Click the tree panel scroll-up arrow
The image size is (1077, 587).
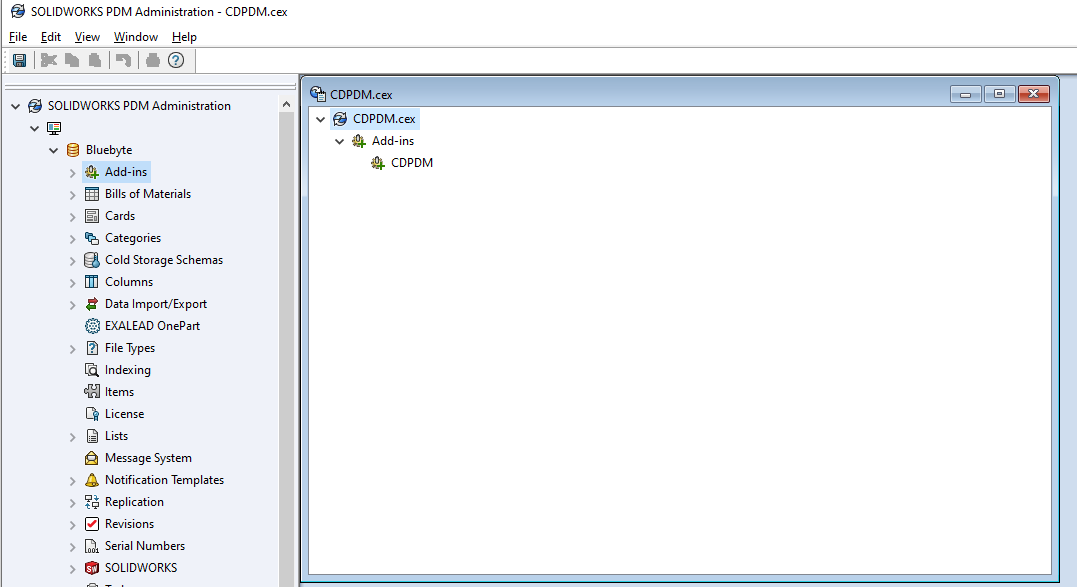click(x=286, y=104)
